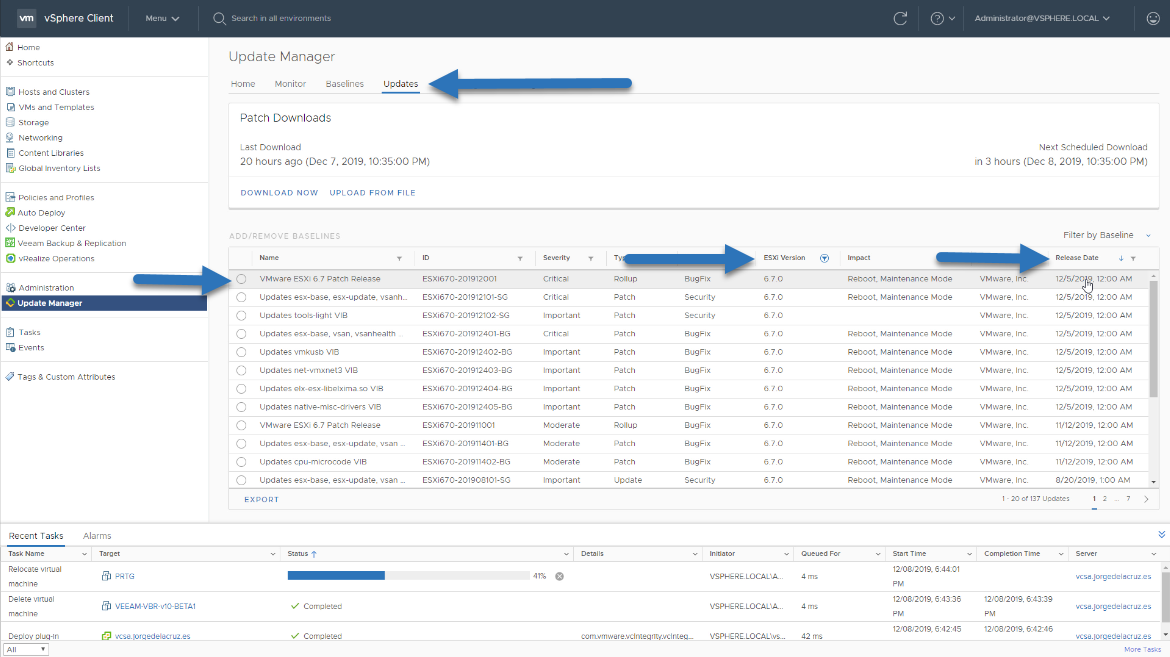Viewport: 1170px width, 657px height.
Task: Click the Shortcuts icon in sidebar
Action: click(10, 63)
